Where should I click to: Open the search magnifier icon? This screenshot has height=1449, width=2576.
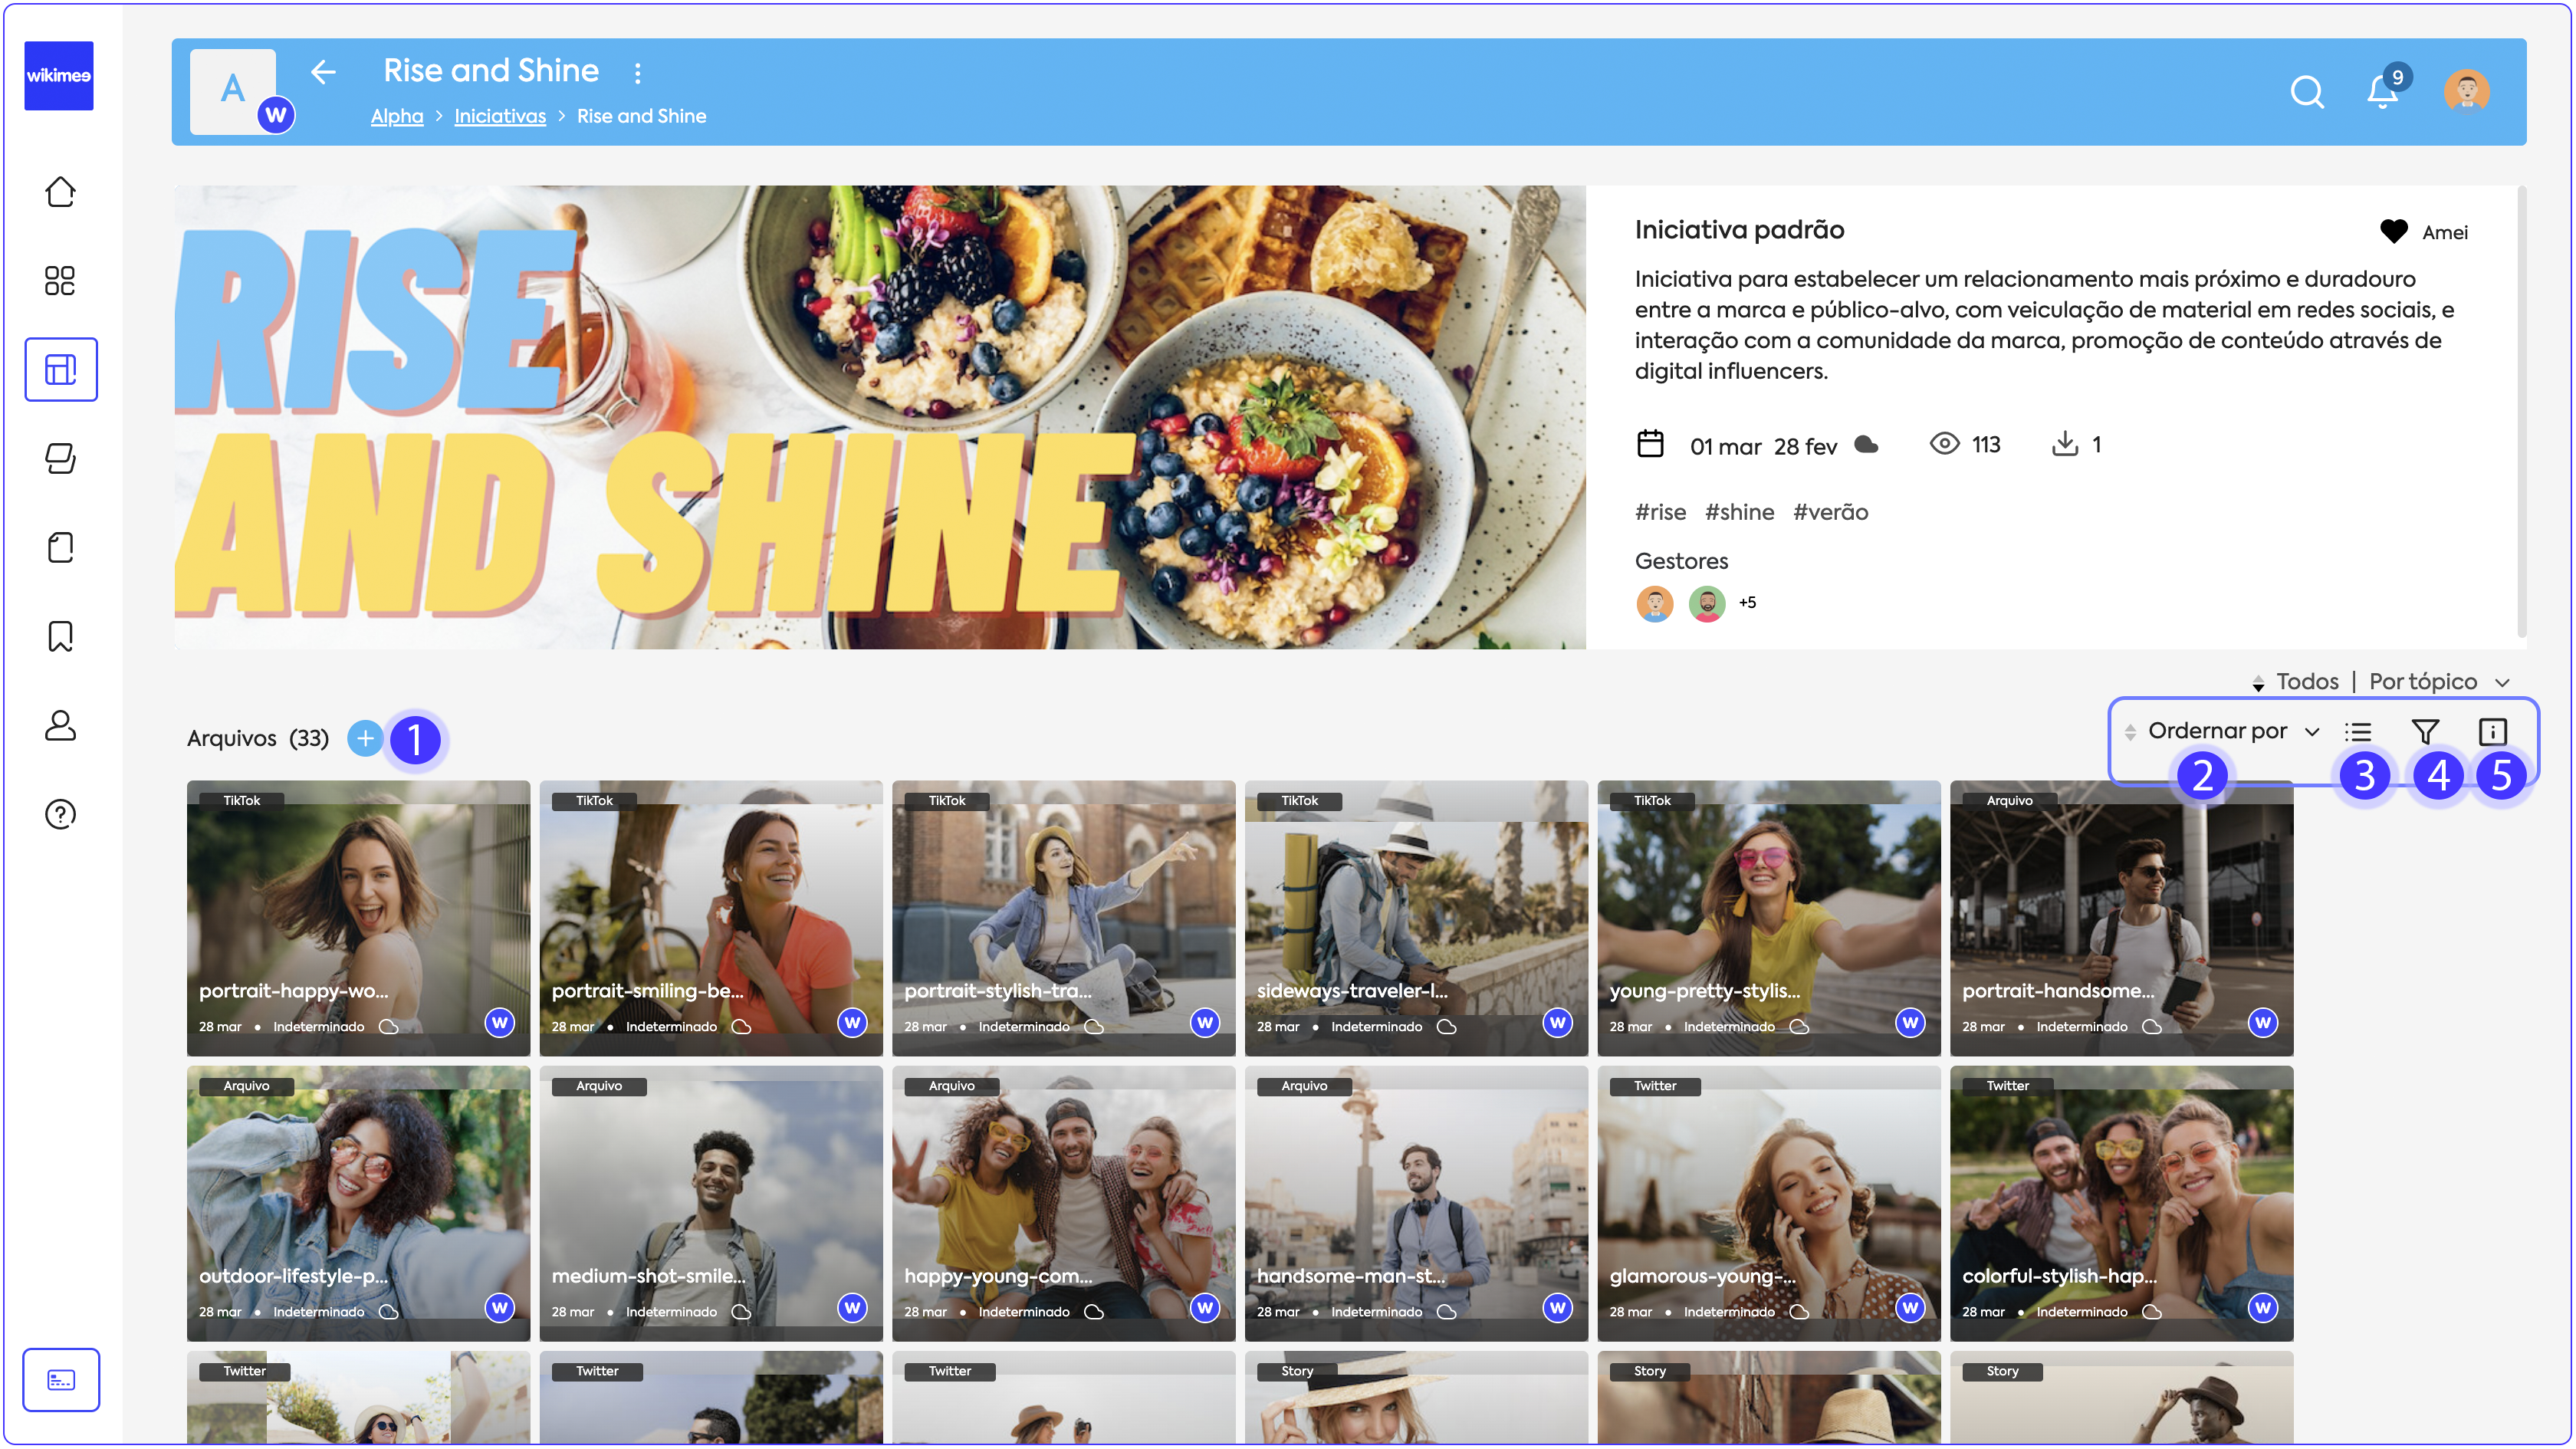tap(2306, 92)
